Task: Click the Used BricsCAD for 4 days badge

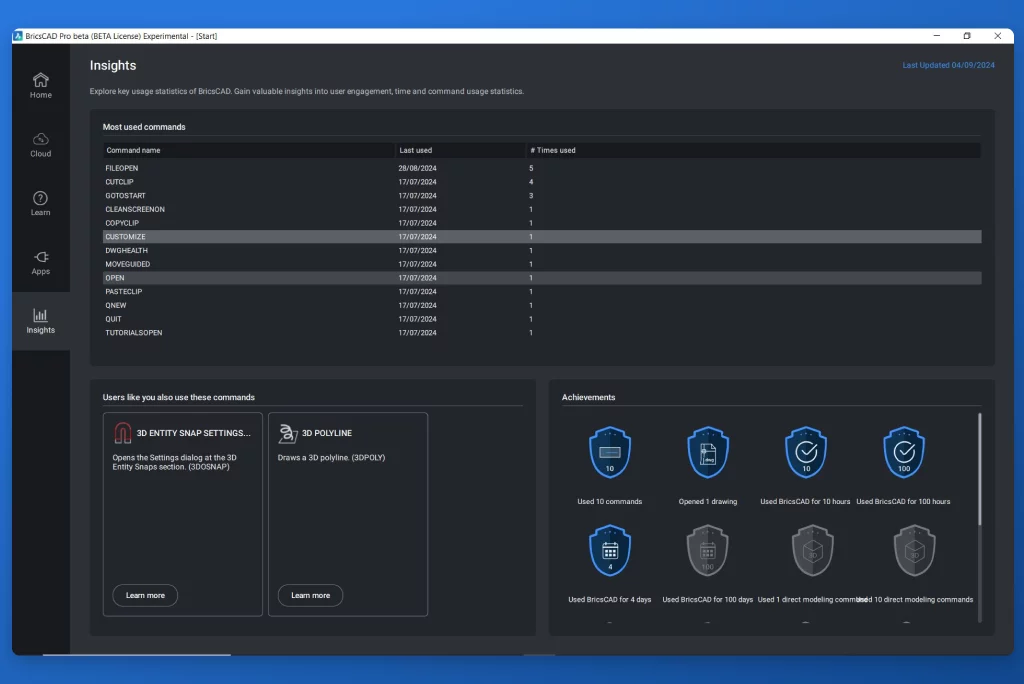Action: [x=609, y=550]
